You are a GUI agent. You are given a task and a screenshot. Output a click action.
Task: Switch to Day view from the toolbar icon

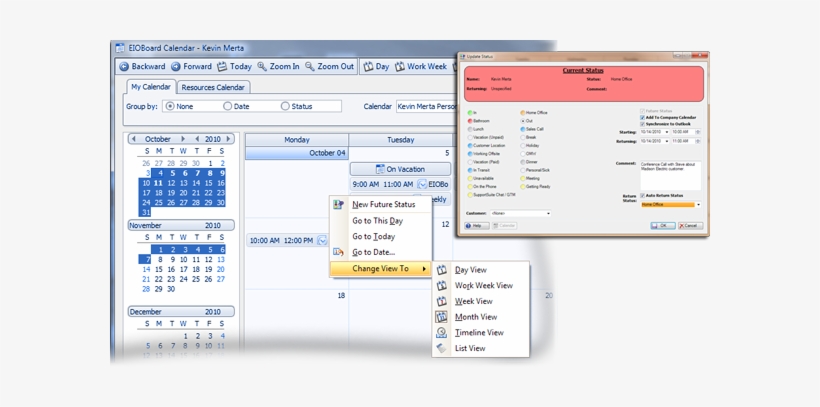(x=368, y=66)
